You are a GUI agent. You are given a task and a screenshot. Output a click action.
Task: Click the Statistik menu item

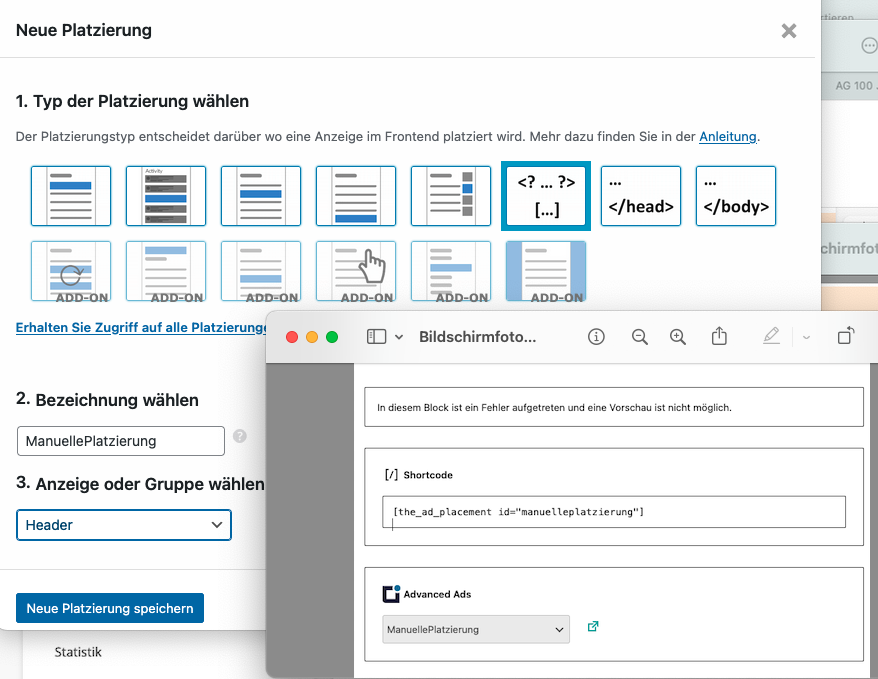click(78, 652)
